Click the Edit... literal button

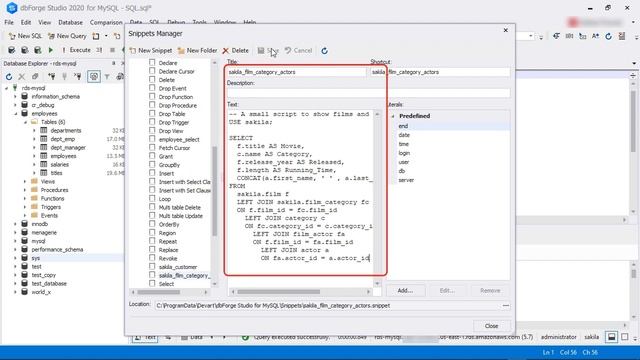[447, 291]
